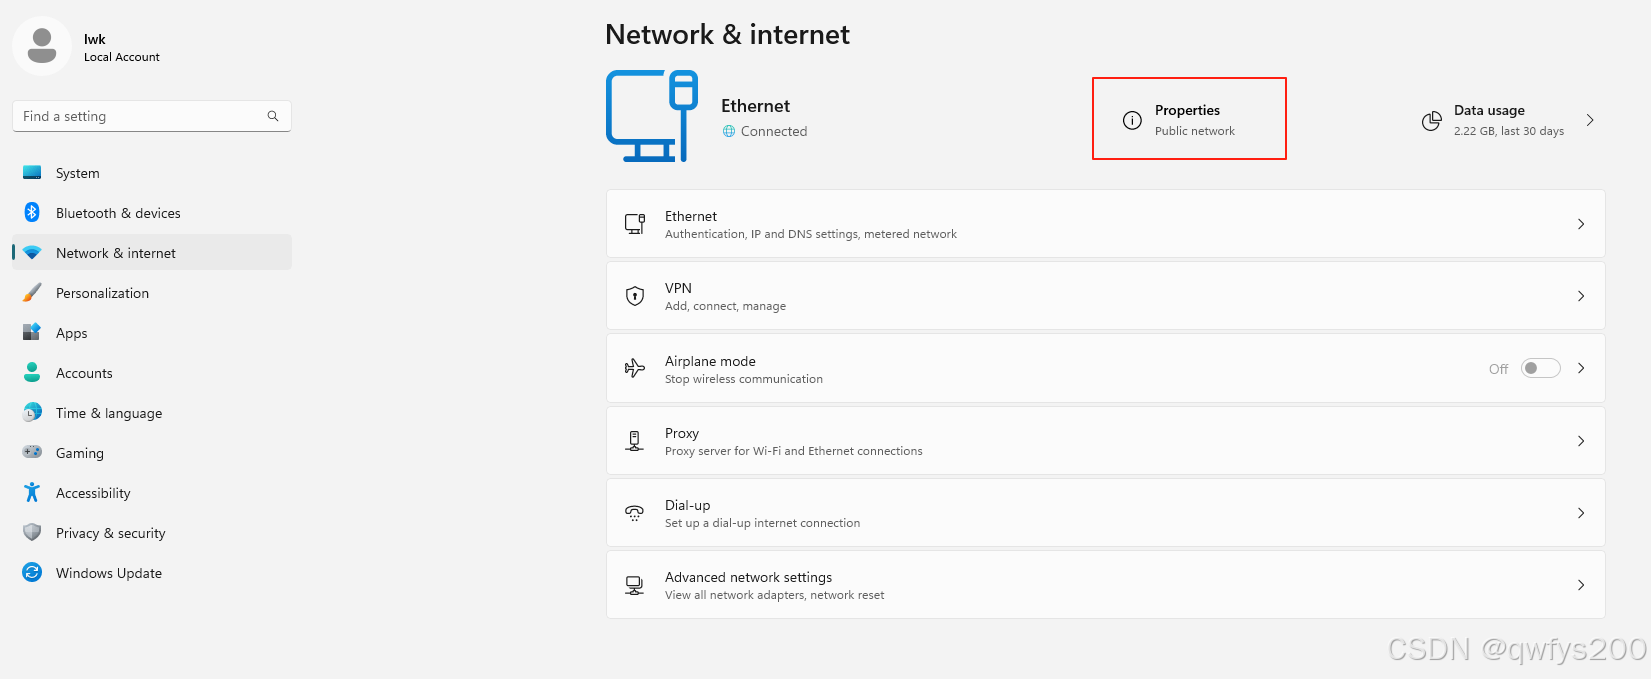
Task: Click the Gaming controller icon
Action: (32, 452)
